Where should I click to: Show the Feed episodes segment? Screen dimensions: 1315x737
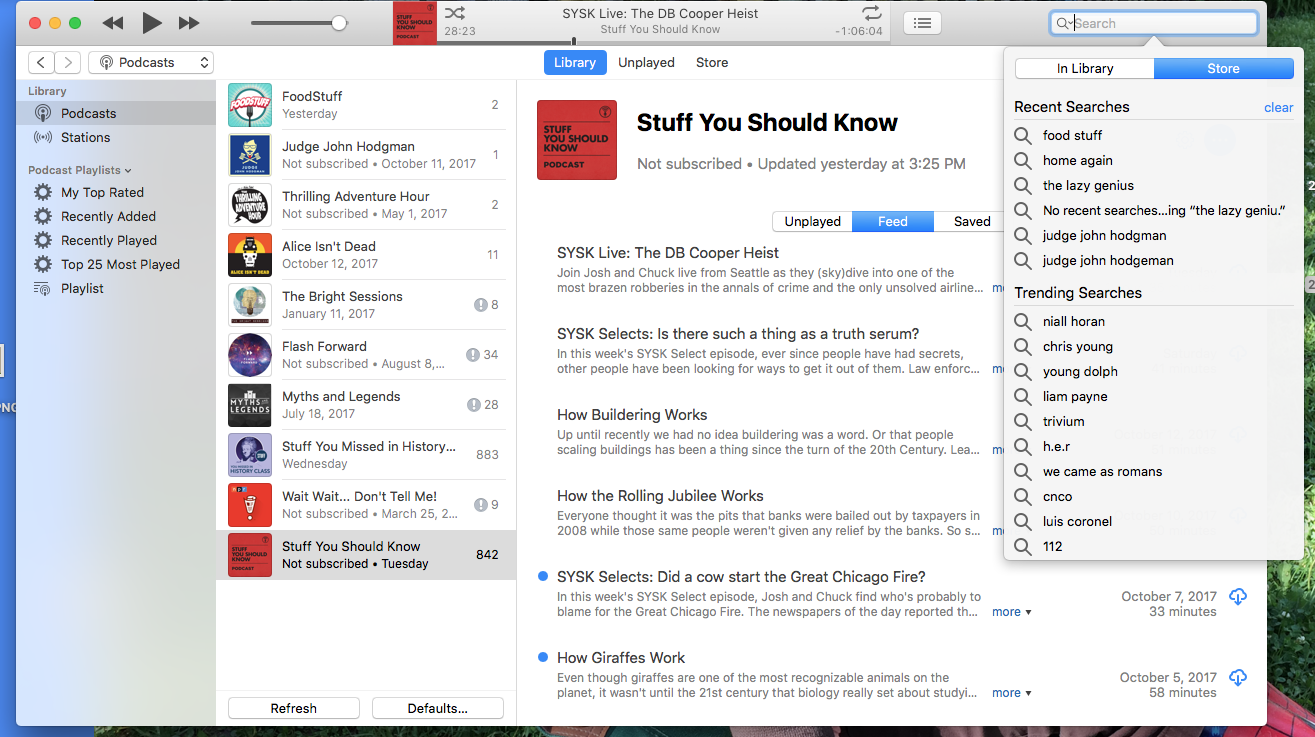pyautogui.click(x=893, y=221)
